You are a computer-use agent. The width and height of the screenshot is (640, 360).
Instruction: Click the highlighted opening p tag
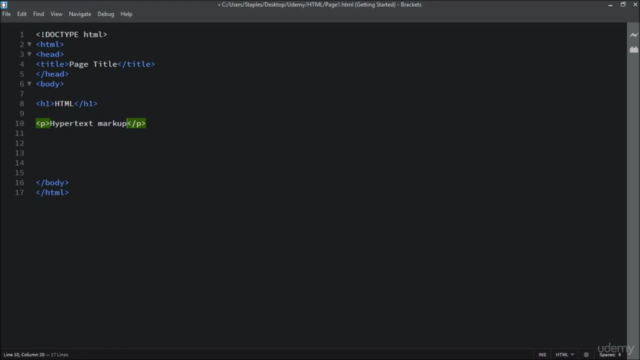pos(43,123)
